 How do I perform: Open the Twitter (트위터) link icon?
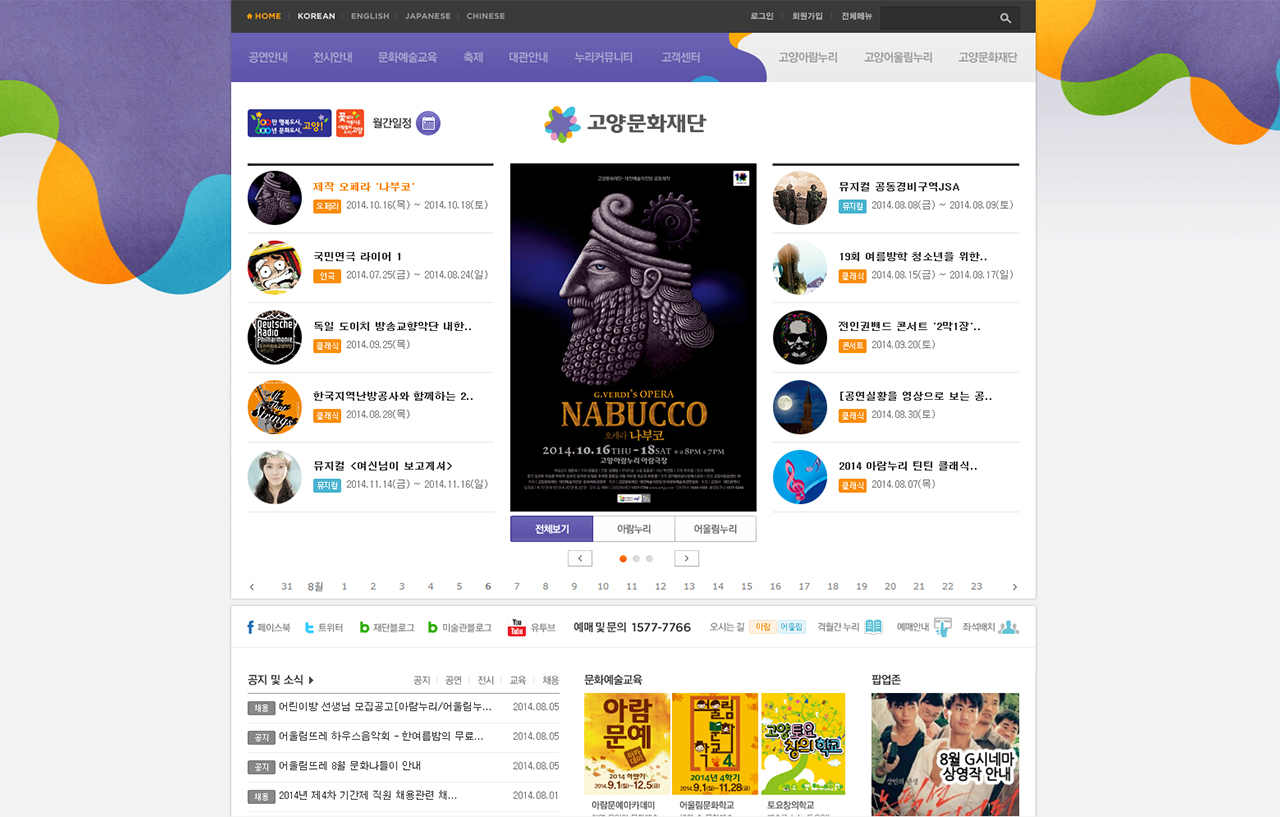click(310, 627)
